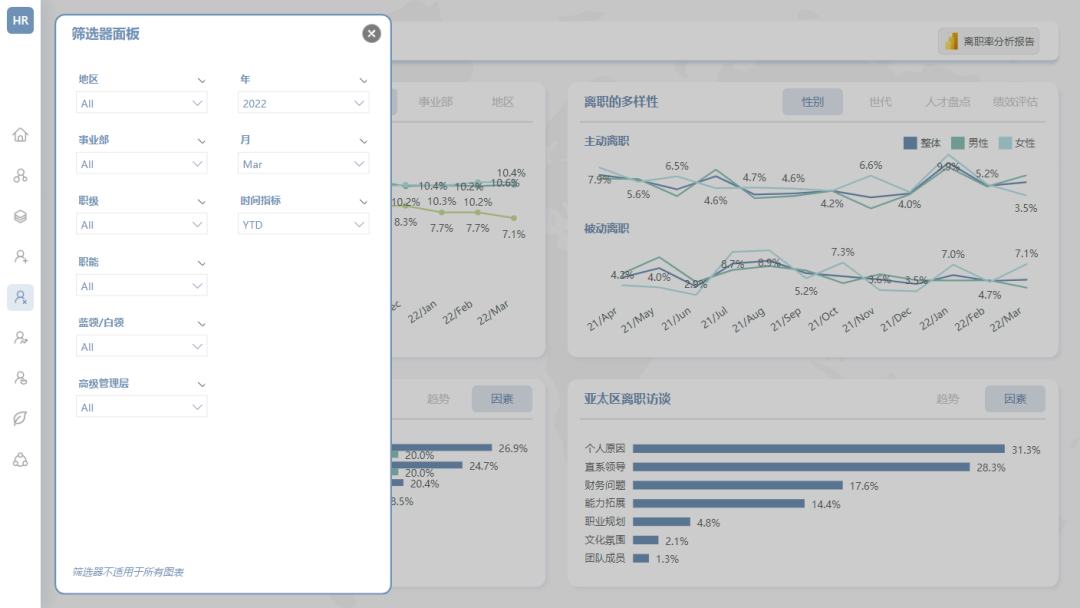The image size is (1080, 608).
Task: Toggle 亚太区离职访谈 to 因素 view
Action: [1014, 399]
